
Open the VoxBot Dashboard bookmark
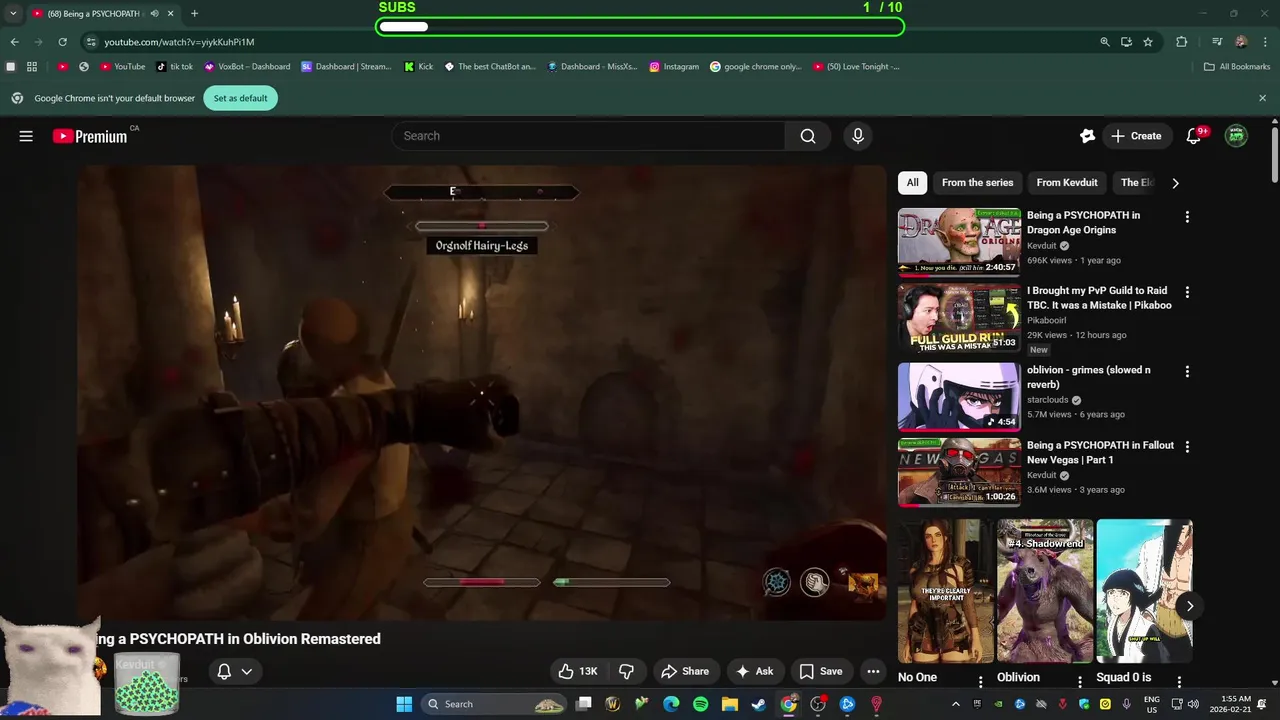247,67
